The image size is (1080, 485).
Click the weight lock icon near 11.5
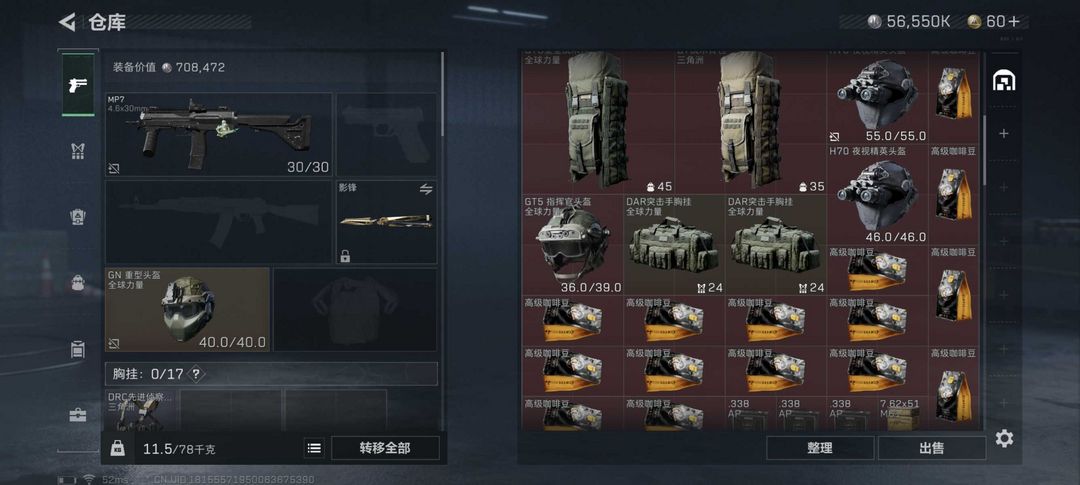coord(118,448)
